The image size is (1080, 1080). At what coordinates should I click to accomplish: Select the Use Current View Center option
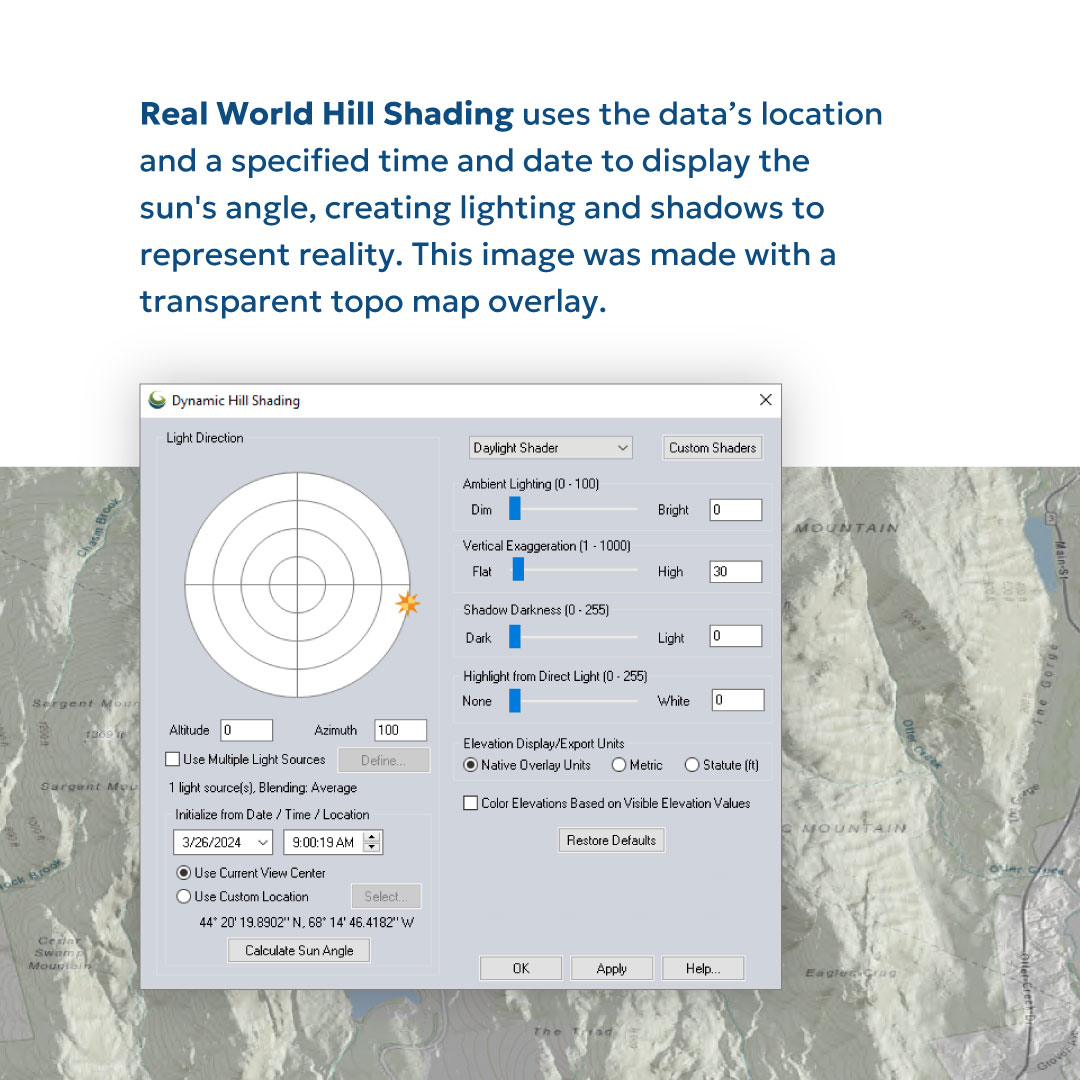pyautogui.click(x=183, y=873)
